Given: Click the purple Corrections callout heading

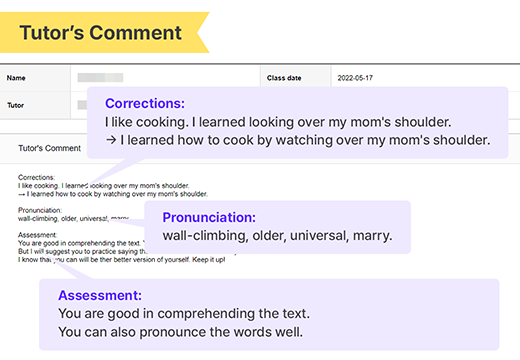Looking at the screenshot, I should (x=145, y=103).
